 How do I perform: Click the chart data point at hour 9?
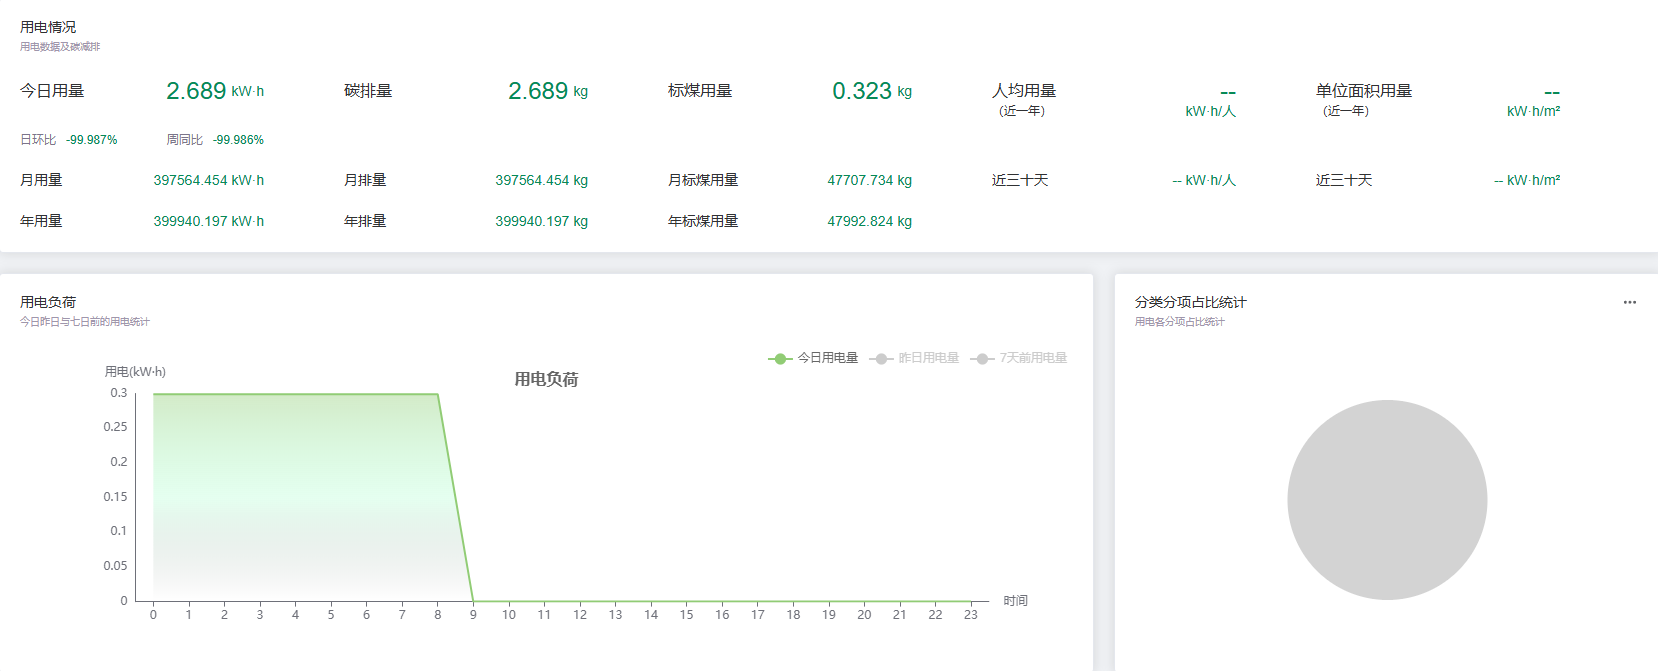coord(473,601)
